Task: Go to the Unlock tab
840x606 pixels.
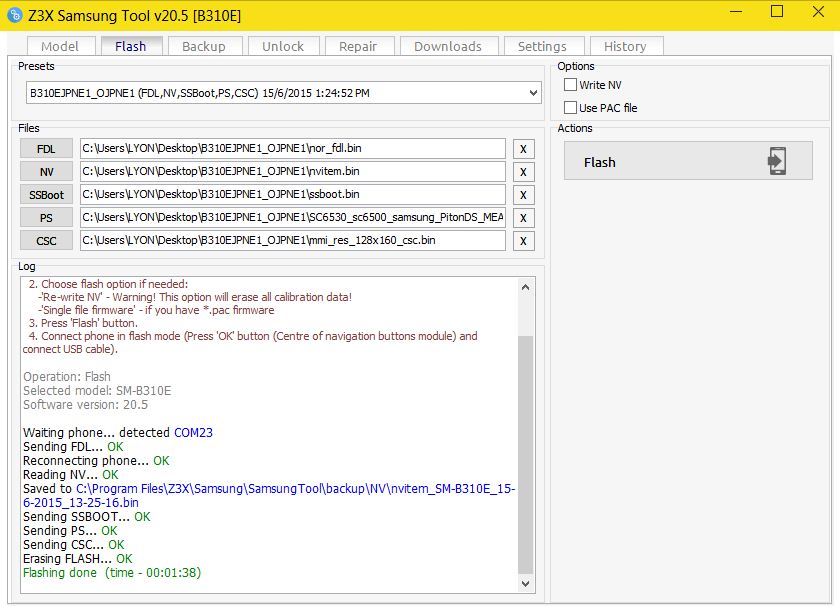Action: click(283, 46)
